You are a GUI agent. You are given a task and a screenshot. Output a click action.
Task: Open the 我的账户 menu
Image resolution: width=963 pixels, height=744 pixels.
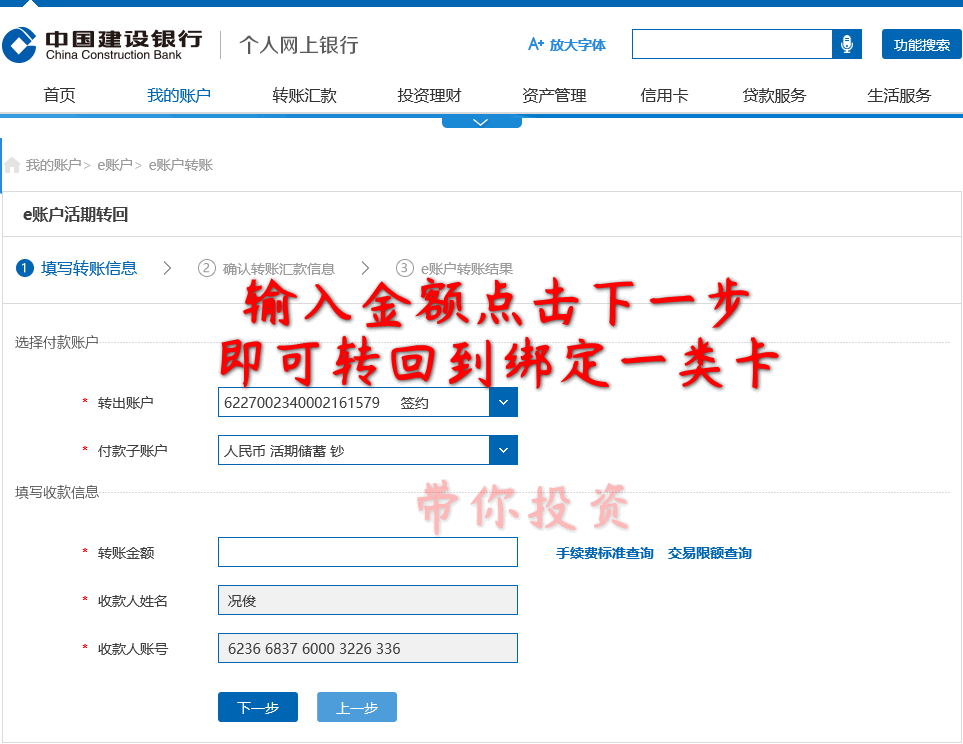coord(179,95)
